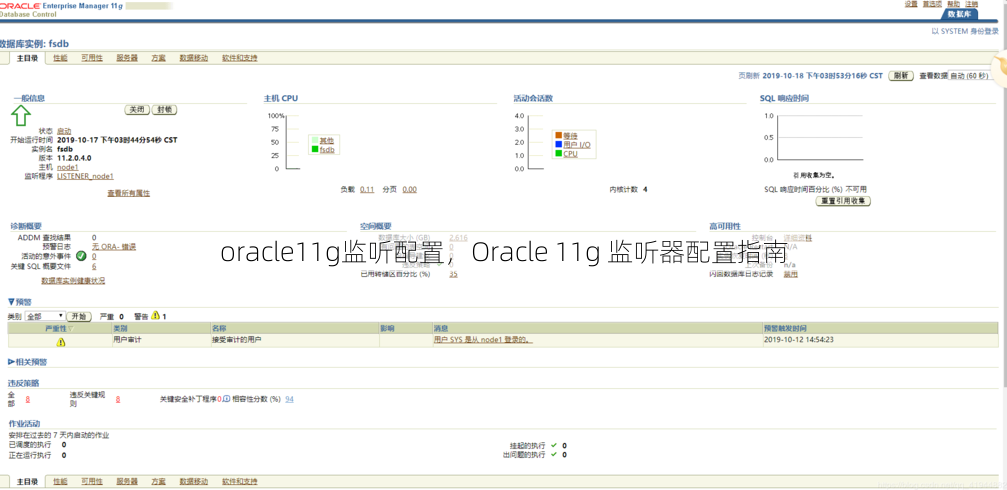Click the warning icon in the 用户审计 row
Screen dimensions: 1007x490
[60, 342]
